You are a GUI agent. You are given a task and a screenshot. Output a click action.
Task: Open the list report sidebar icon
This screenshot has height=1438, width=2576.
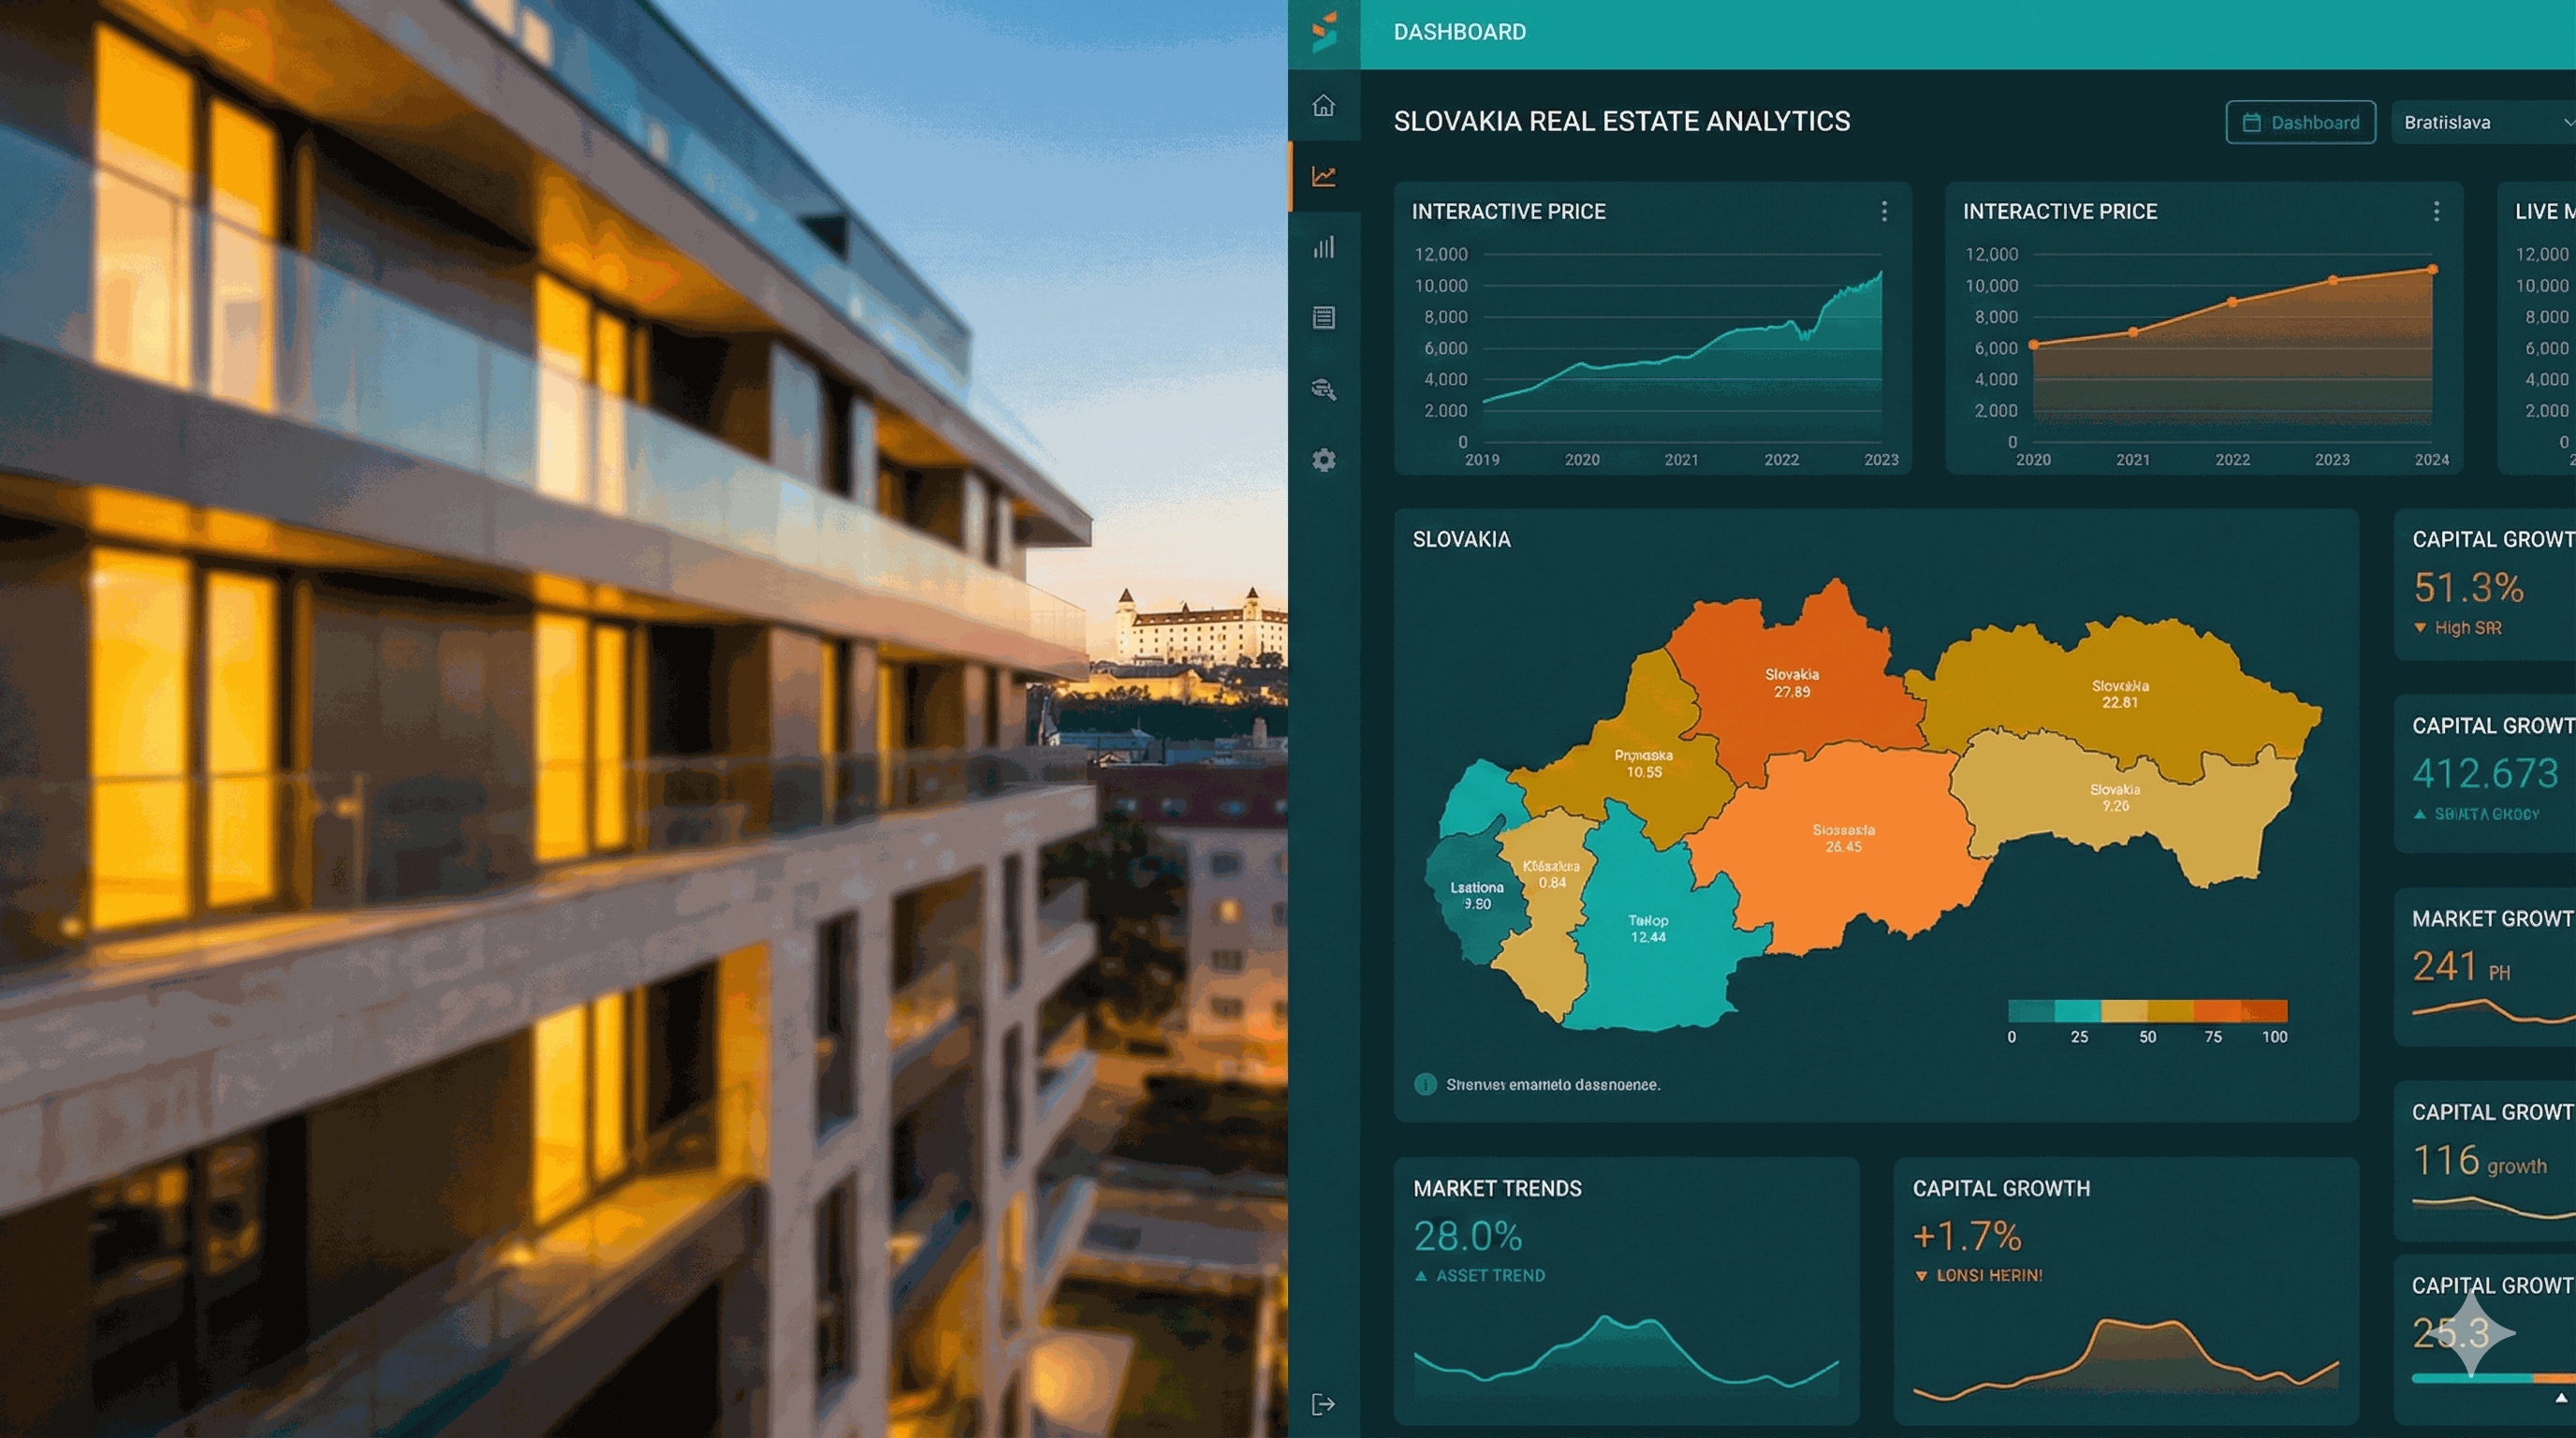[x=1323, y=318]
